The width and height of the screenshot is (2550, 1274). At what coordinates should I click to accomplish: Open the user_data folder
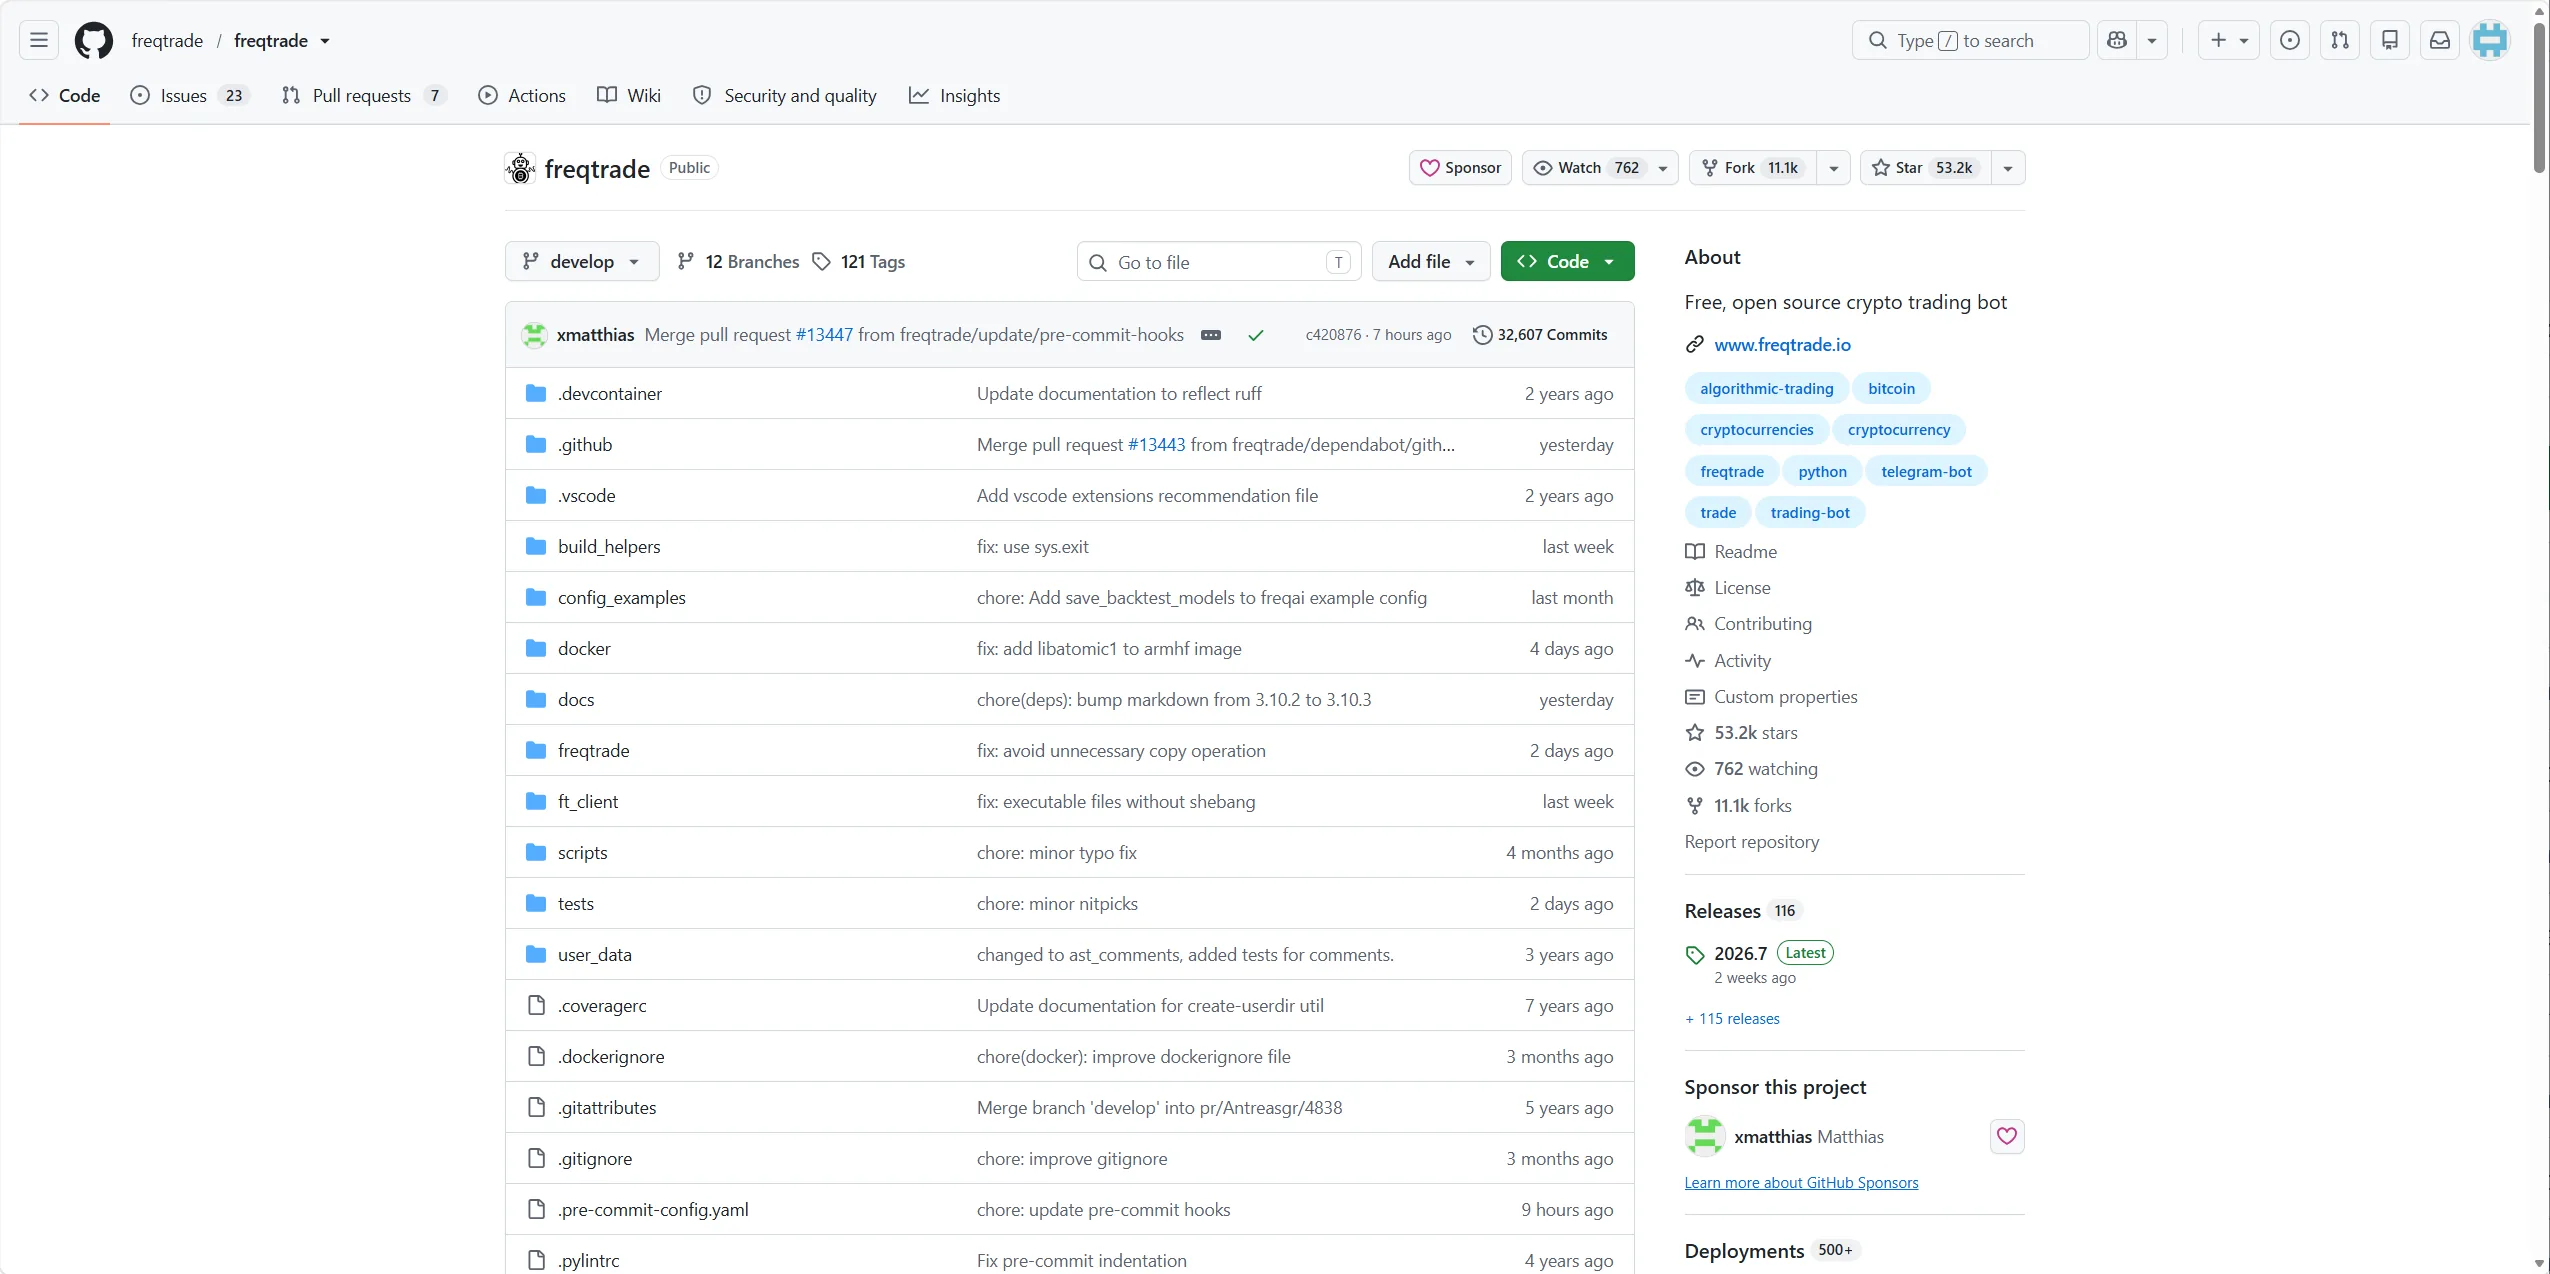[x=594, y=954]
